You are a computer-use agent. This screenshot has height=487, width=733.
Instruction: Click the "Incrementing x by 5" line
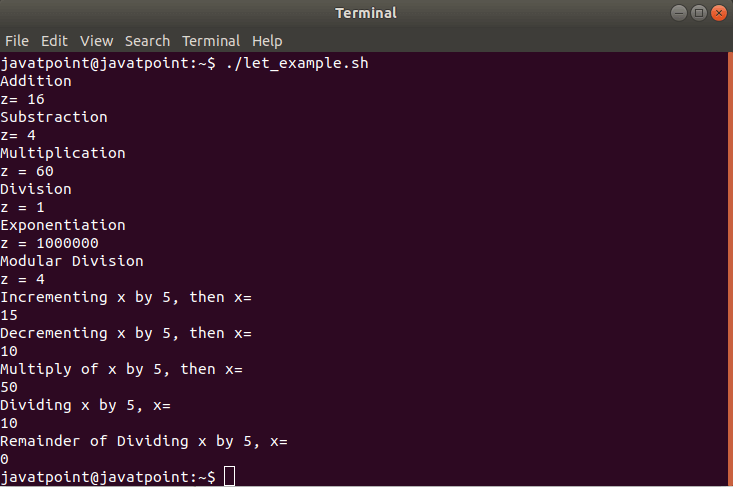tap(126, 297)
